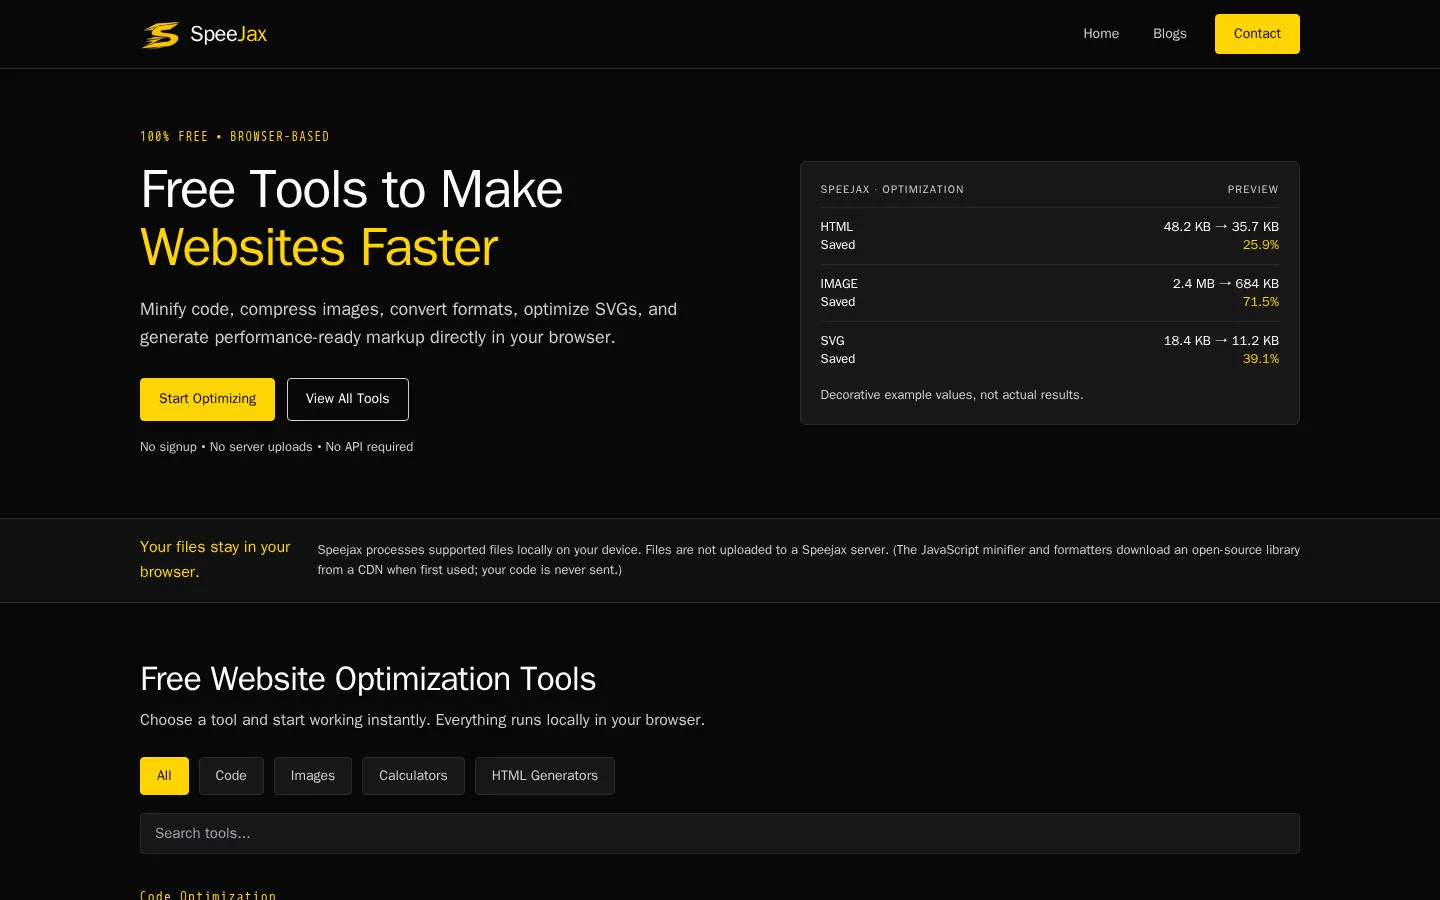Click the 'SPEEJAX · OPTIMIZATION' card header
This screenshot has width=1440, height=900.
(x=892, y=189)
